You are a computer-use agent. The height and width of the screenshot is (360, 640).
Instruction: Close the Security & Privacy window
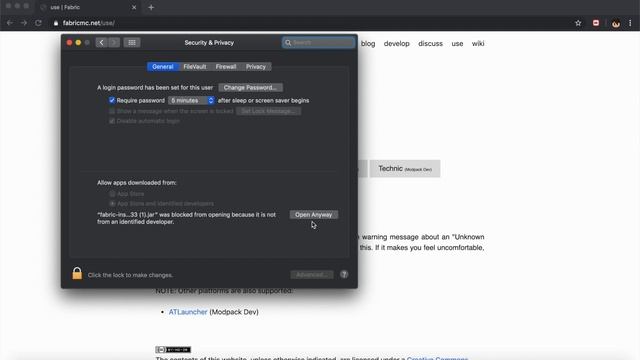coord(69,42)
